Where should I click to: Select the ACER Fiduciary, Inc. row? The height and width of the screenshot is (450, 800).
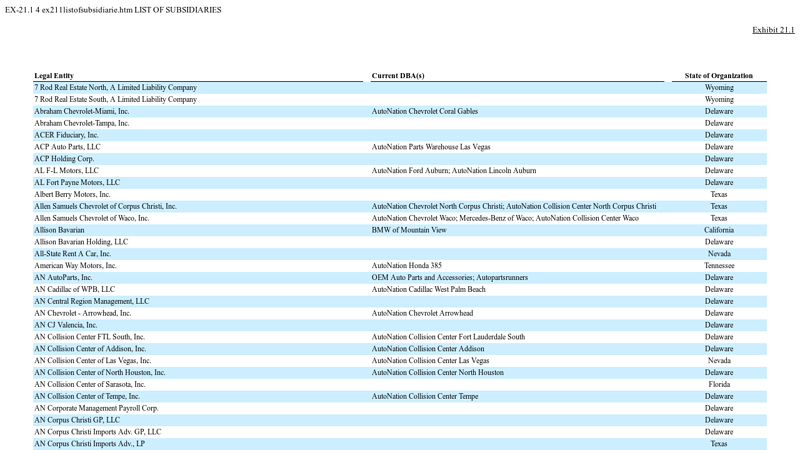tap(67, 135)
